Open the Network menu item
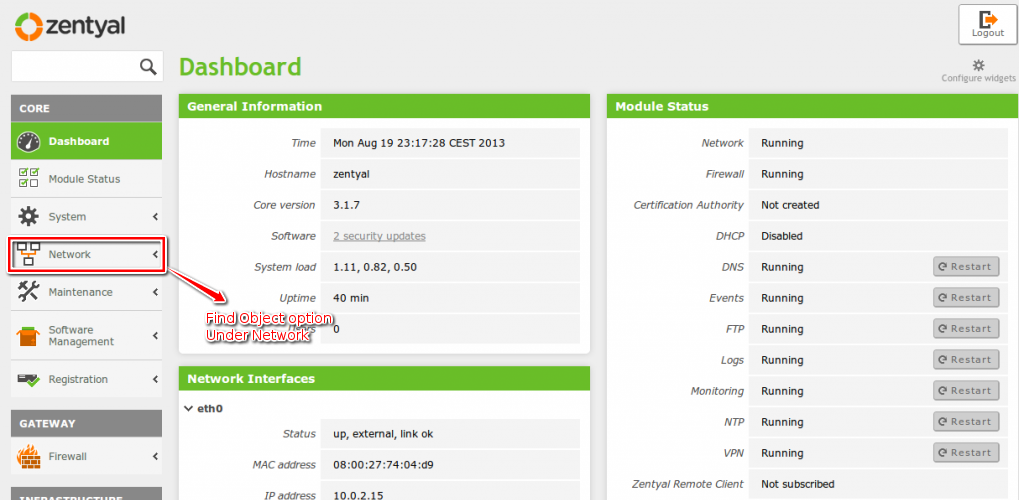The height and width of the screenshot is (500, 1019). 86,254
